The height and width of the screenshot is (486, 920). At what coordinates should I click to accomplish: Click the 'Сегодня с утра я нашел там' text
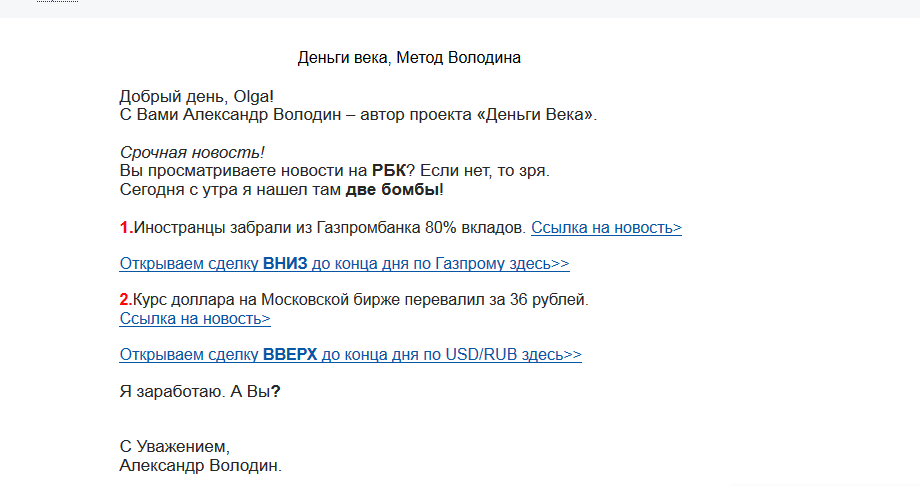pyautogui.click(x=231, y=190)
